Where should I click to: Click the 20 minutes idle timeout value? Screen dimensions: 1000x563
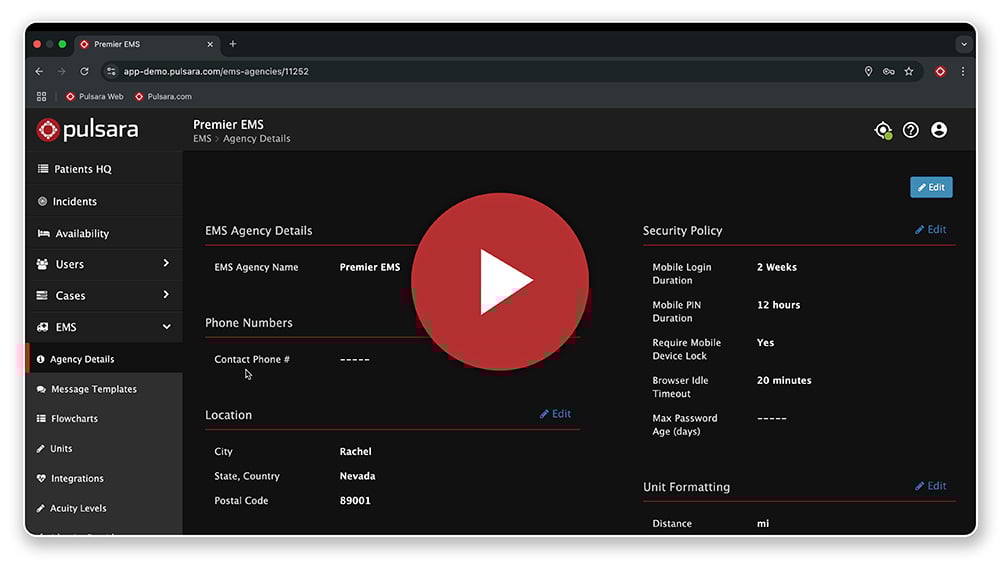click(x=784, y=380)
